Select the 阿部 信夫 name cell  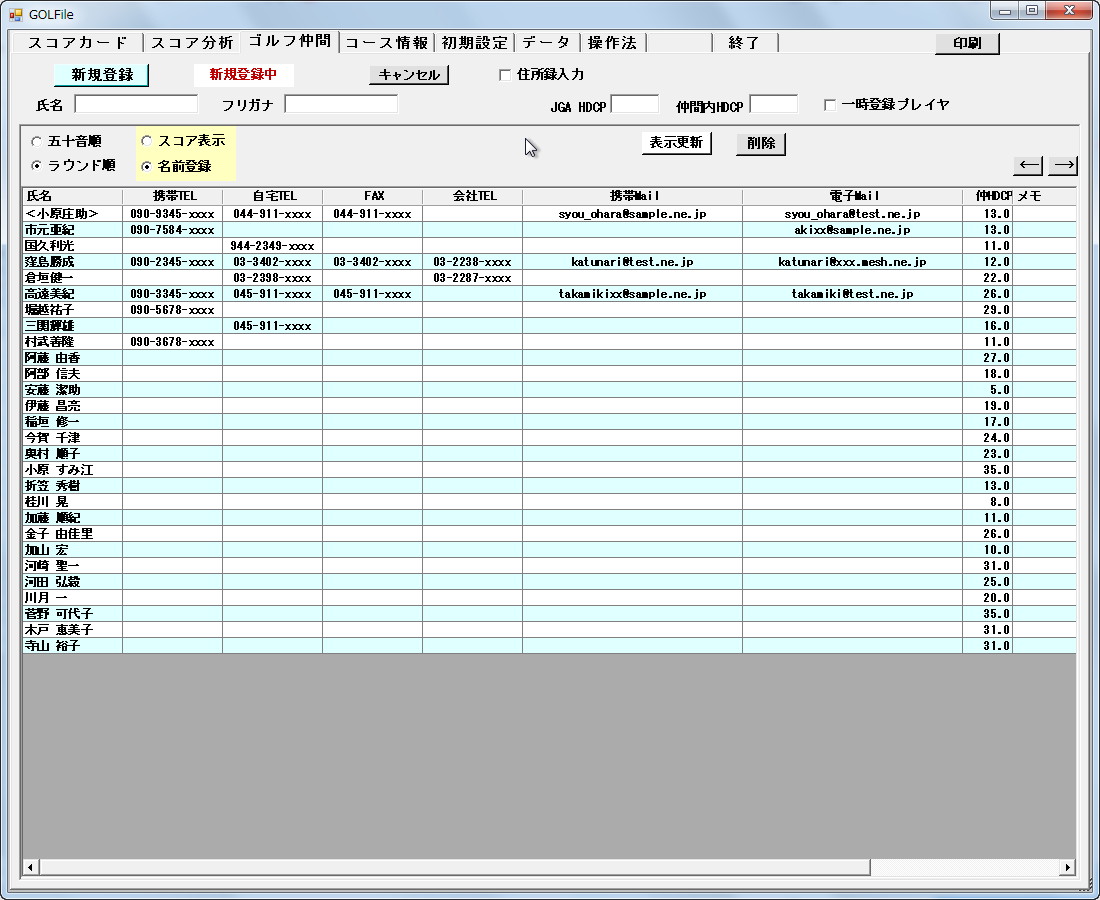[72, 374]
